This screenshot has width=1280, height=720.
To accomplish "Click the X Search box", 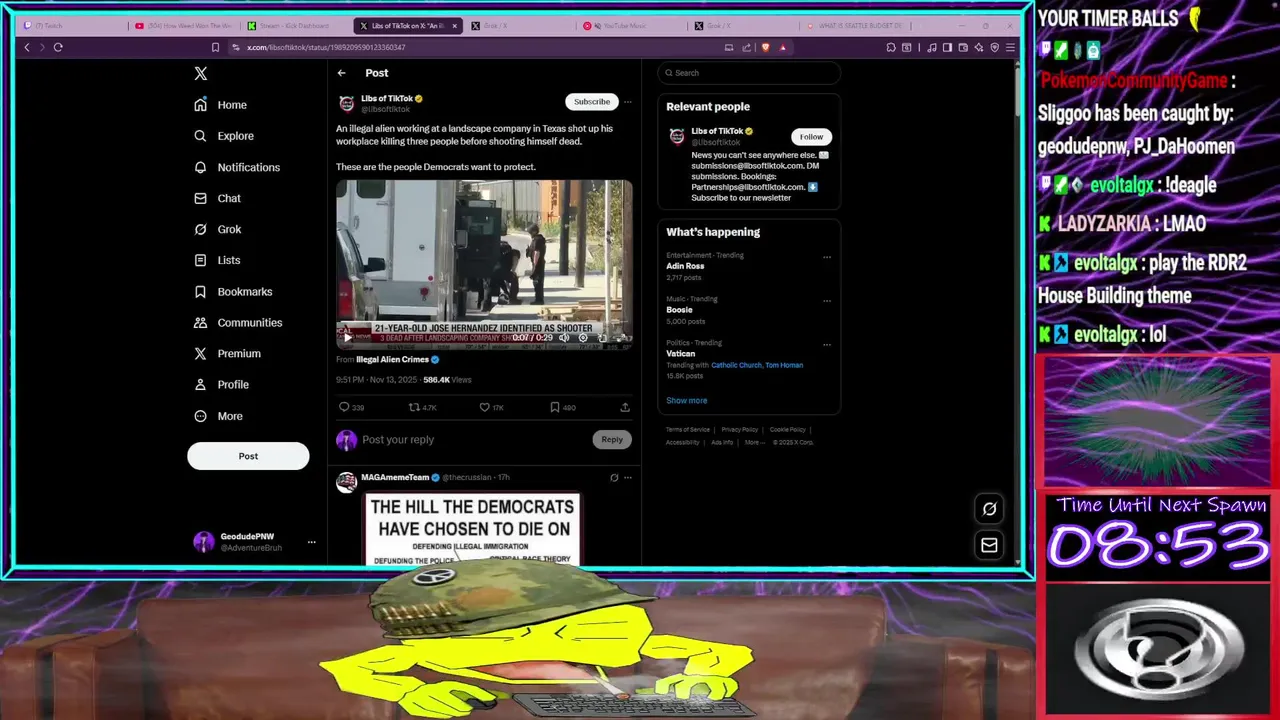I will [x=749, y=73].
